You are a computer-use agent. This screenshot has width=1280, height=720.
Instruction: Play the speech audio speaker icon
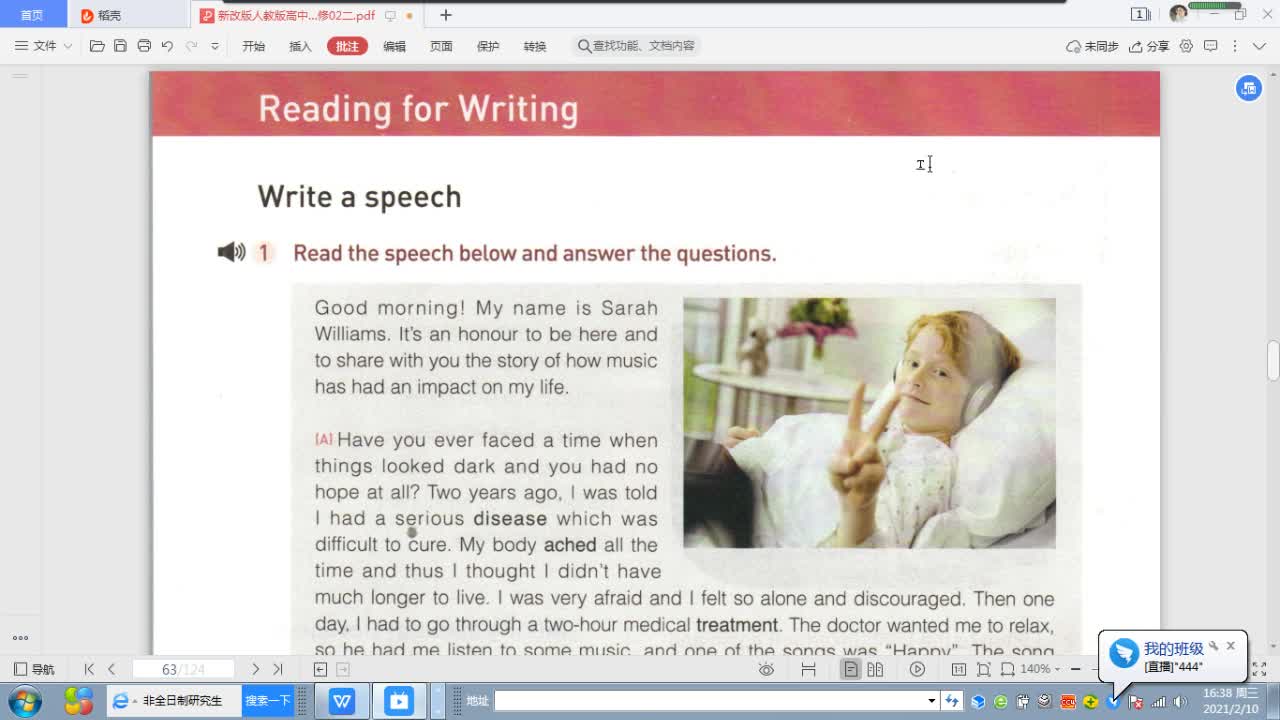coord(231,252)
